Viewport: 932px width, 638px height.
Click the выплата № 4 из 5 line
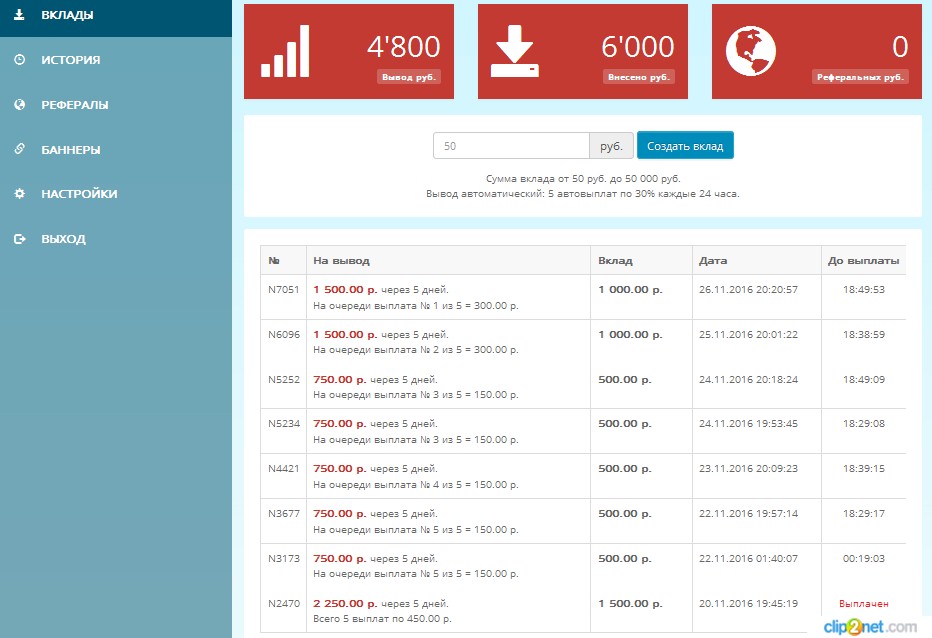click(x=416, y=485)
